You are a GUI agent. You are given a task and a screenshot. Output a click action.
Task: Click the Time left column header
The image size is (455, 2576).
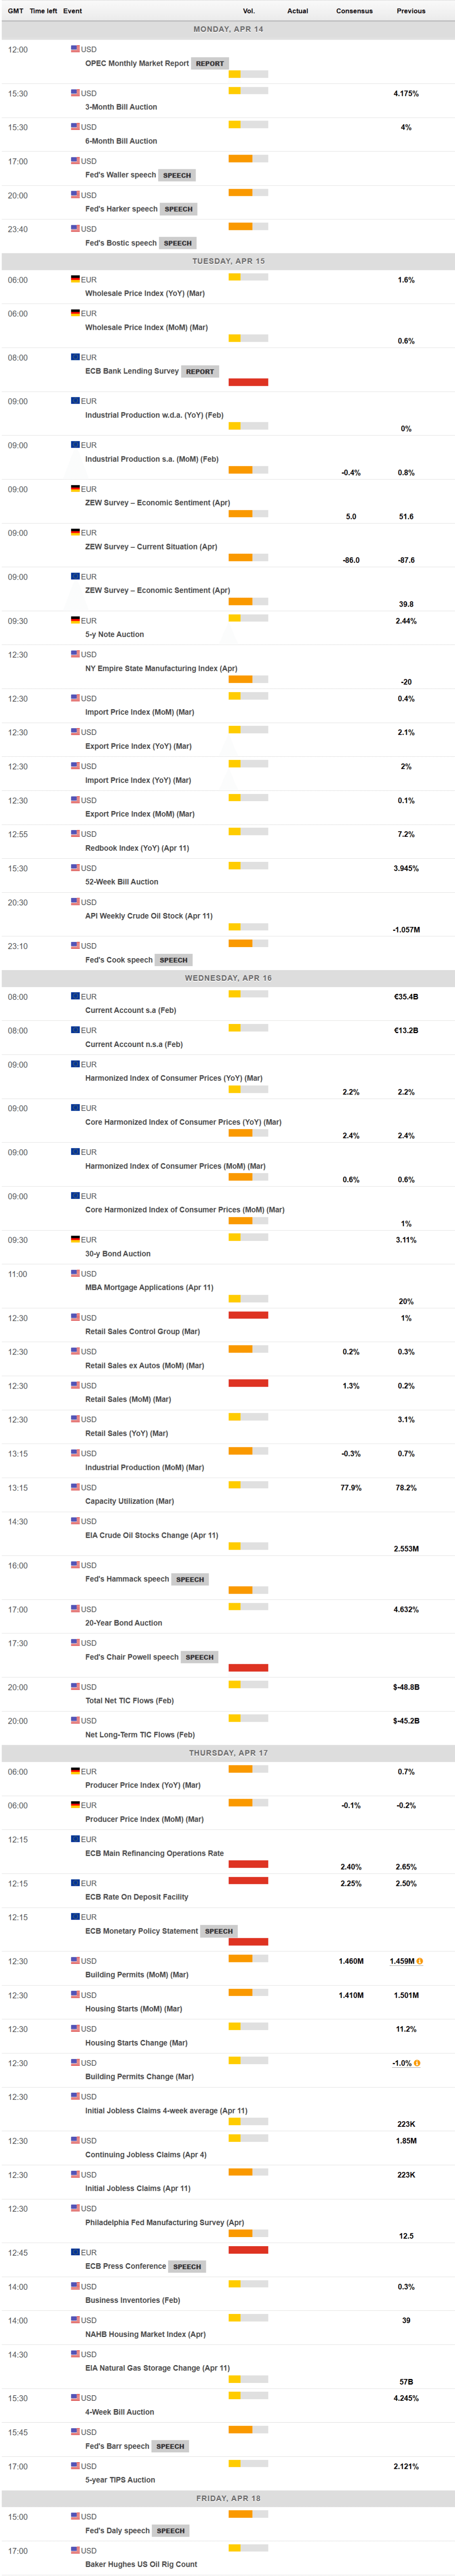(x=43, y=11)
